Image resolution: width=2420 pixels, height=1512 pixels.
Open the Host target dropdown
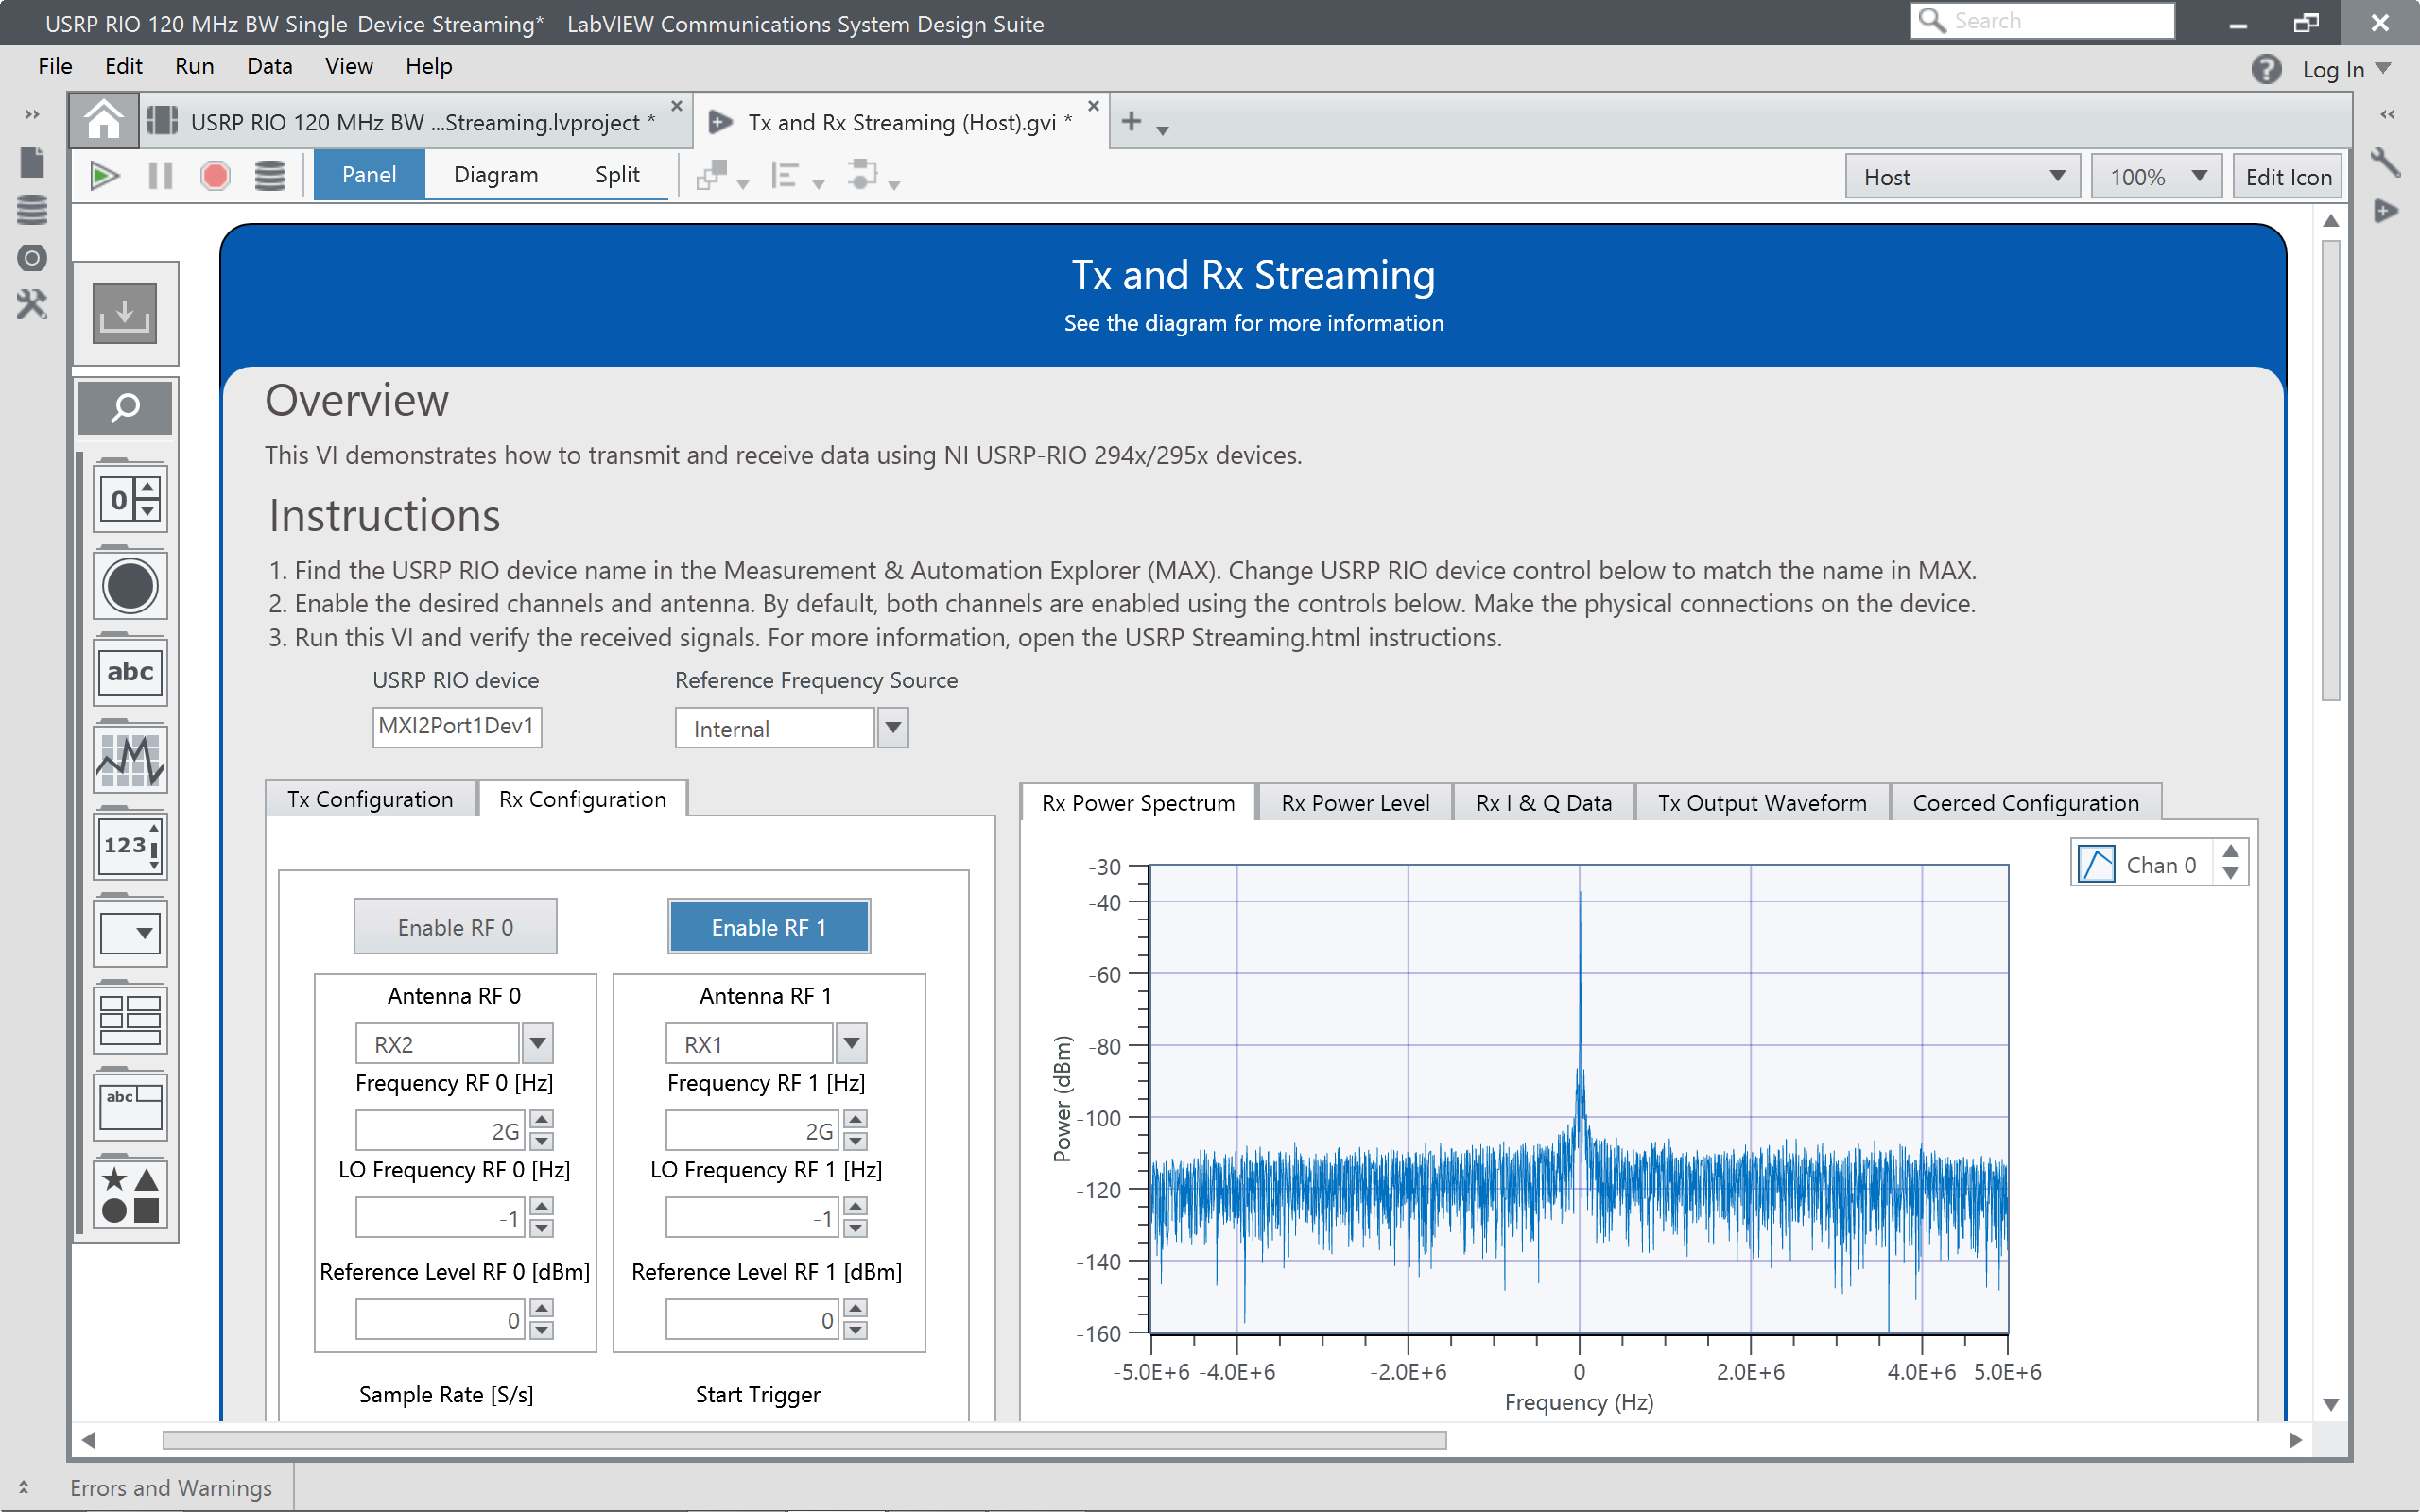point(1962,177)
